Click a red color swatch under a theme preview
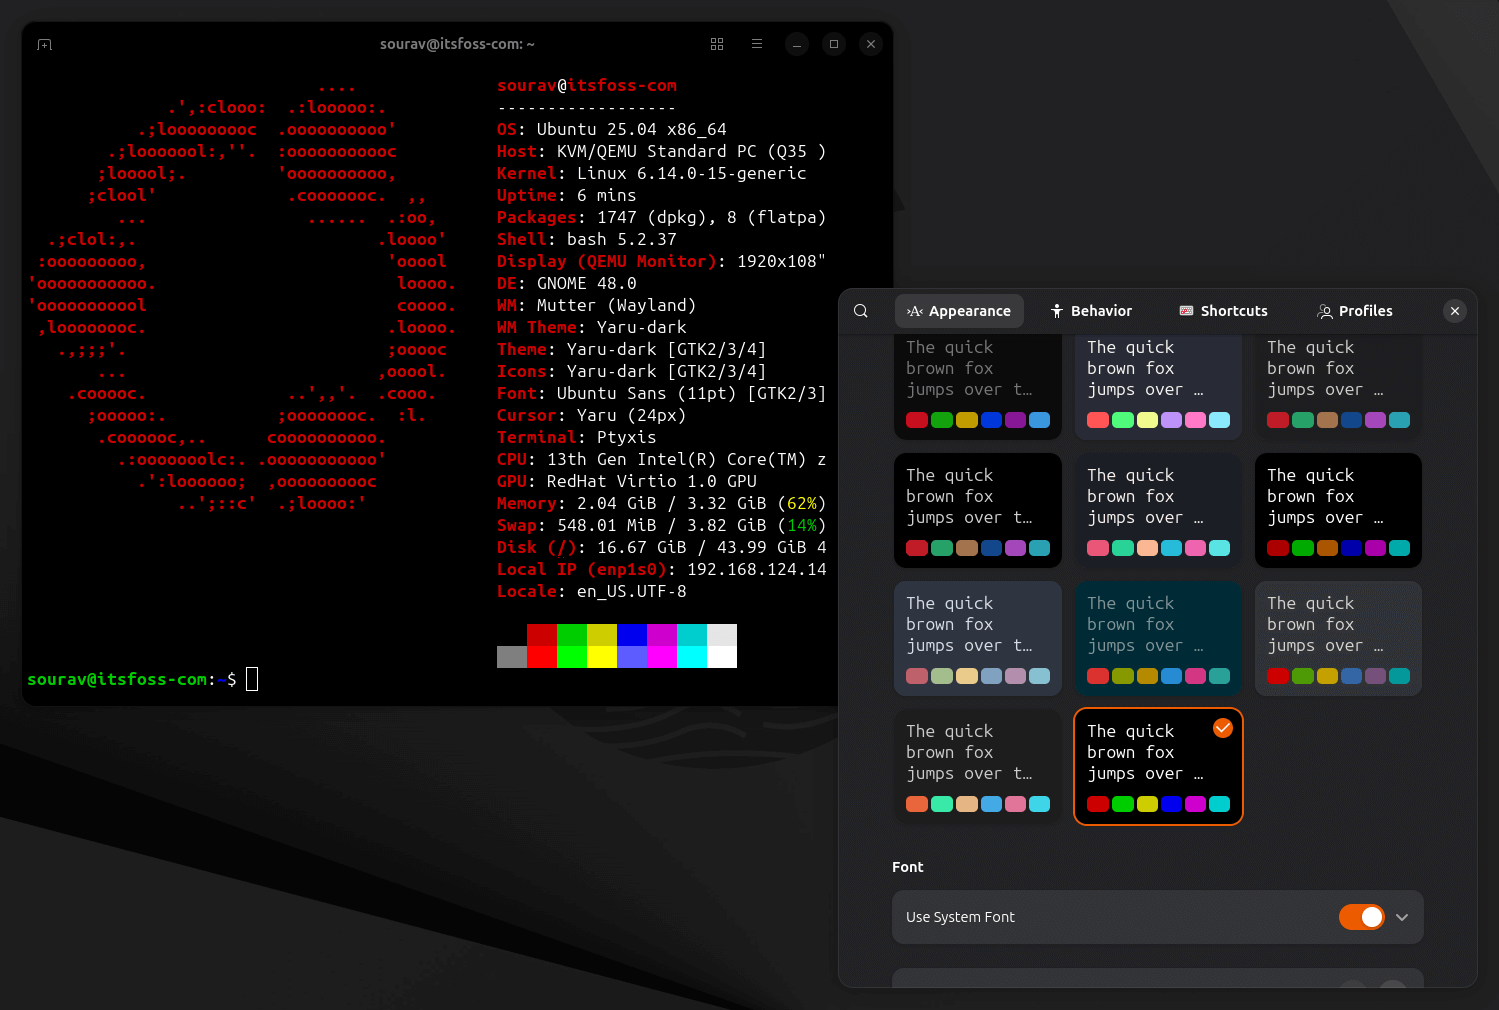 click(917, 420)
